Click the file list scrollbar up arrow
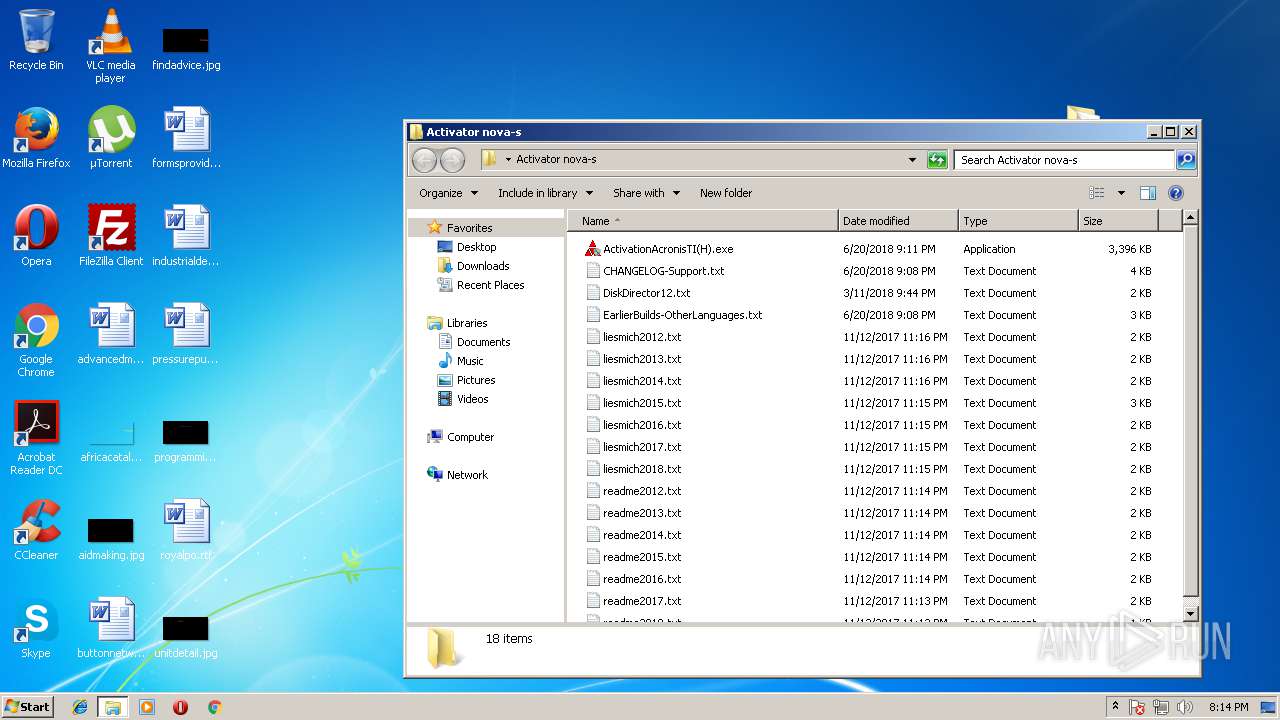The image size is (1280, 720). pyautogui.click(x=1190, y=218)
